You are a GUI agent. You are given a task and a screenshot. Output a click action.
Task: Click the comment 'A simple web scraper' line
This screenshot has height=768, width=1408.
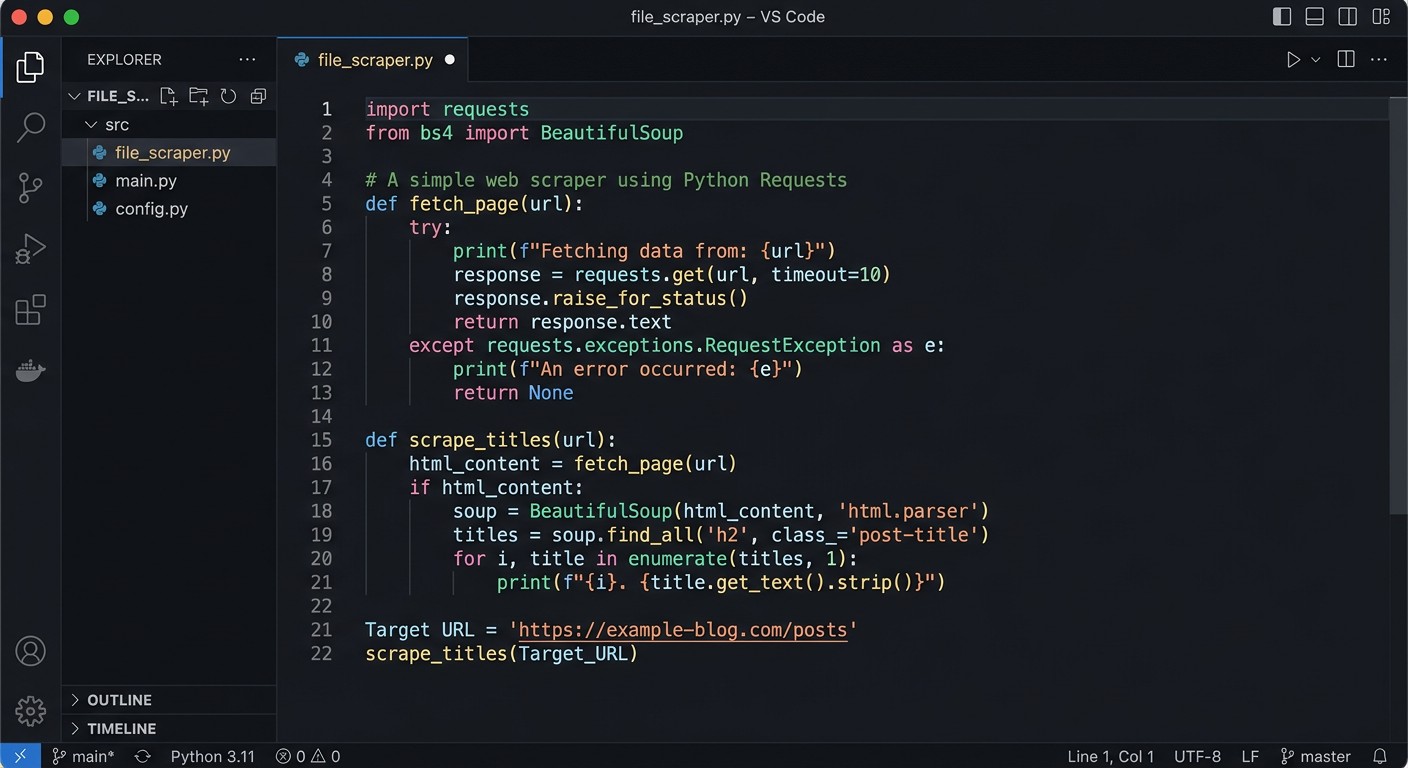[606, 180]
